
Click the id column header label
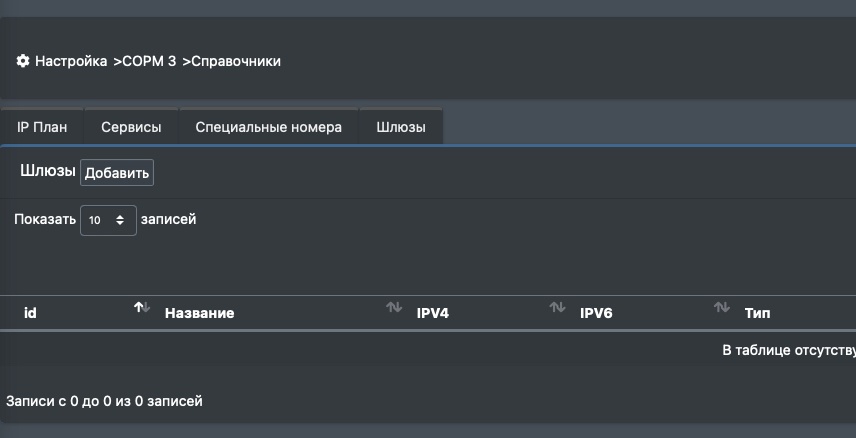[x=30, y=313]
